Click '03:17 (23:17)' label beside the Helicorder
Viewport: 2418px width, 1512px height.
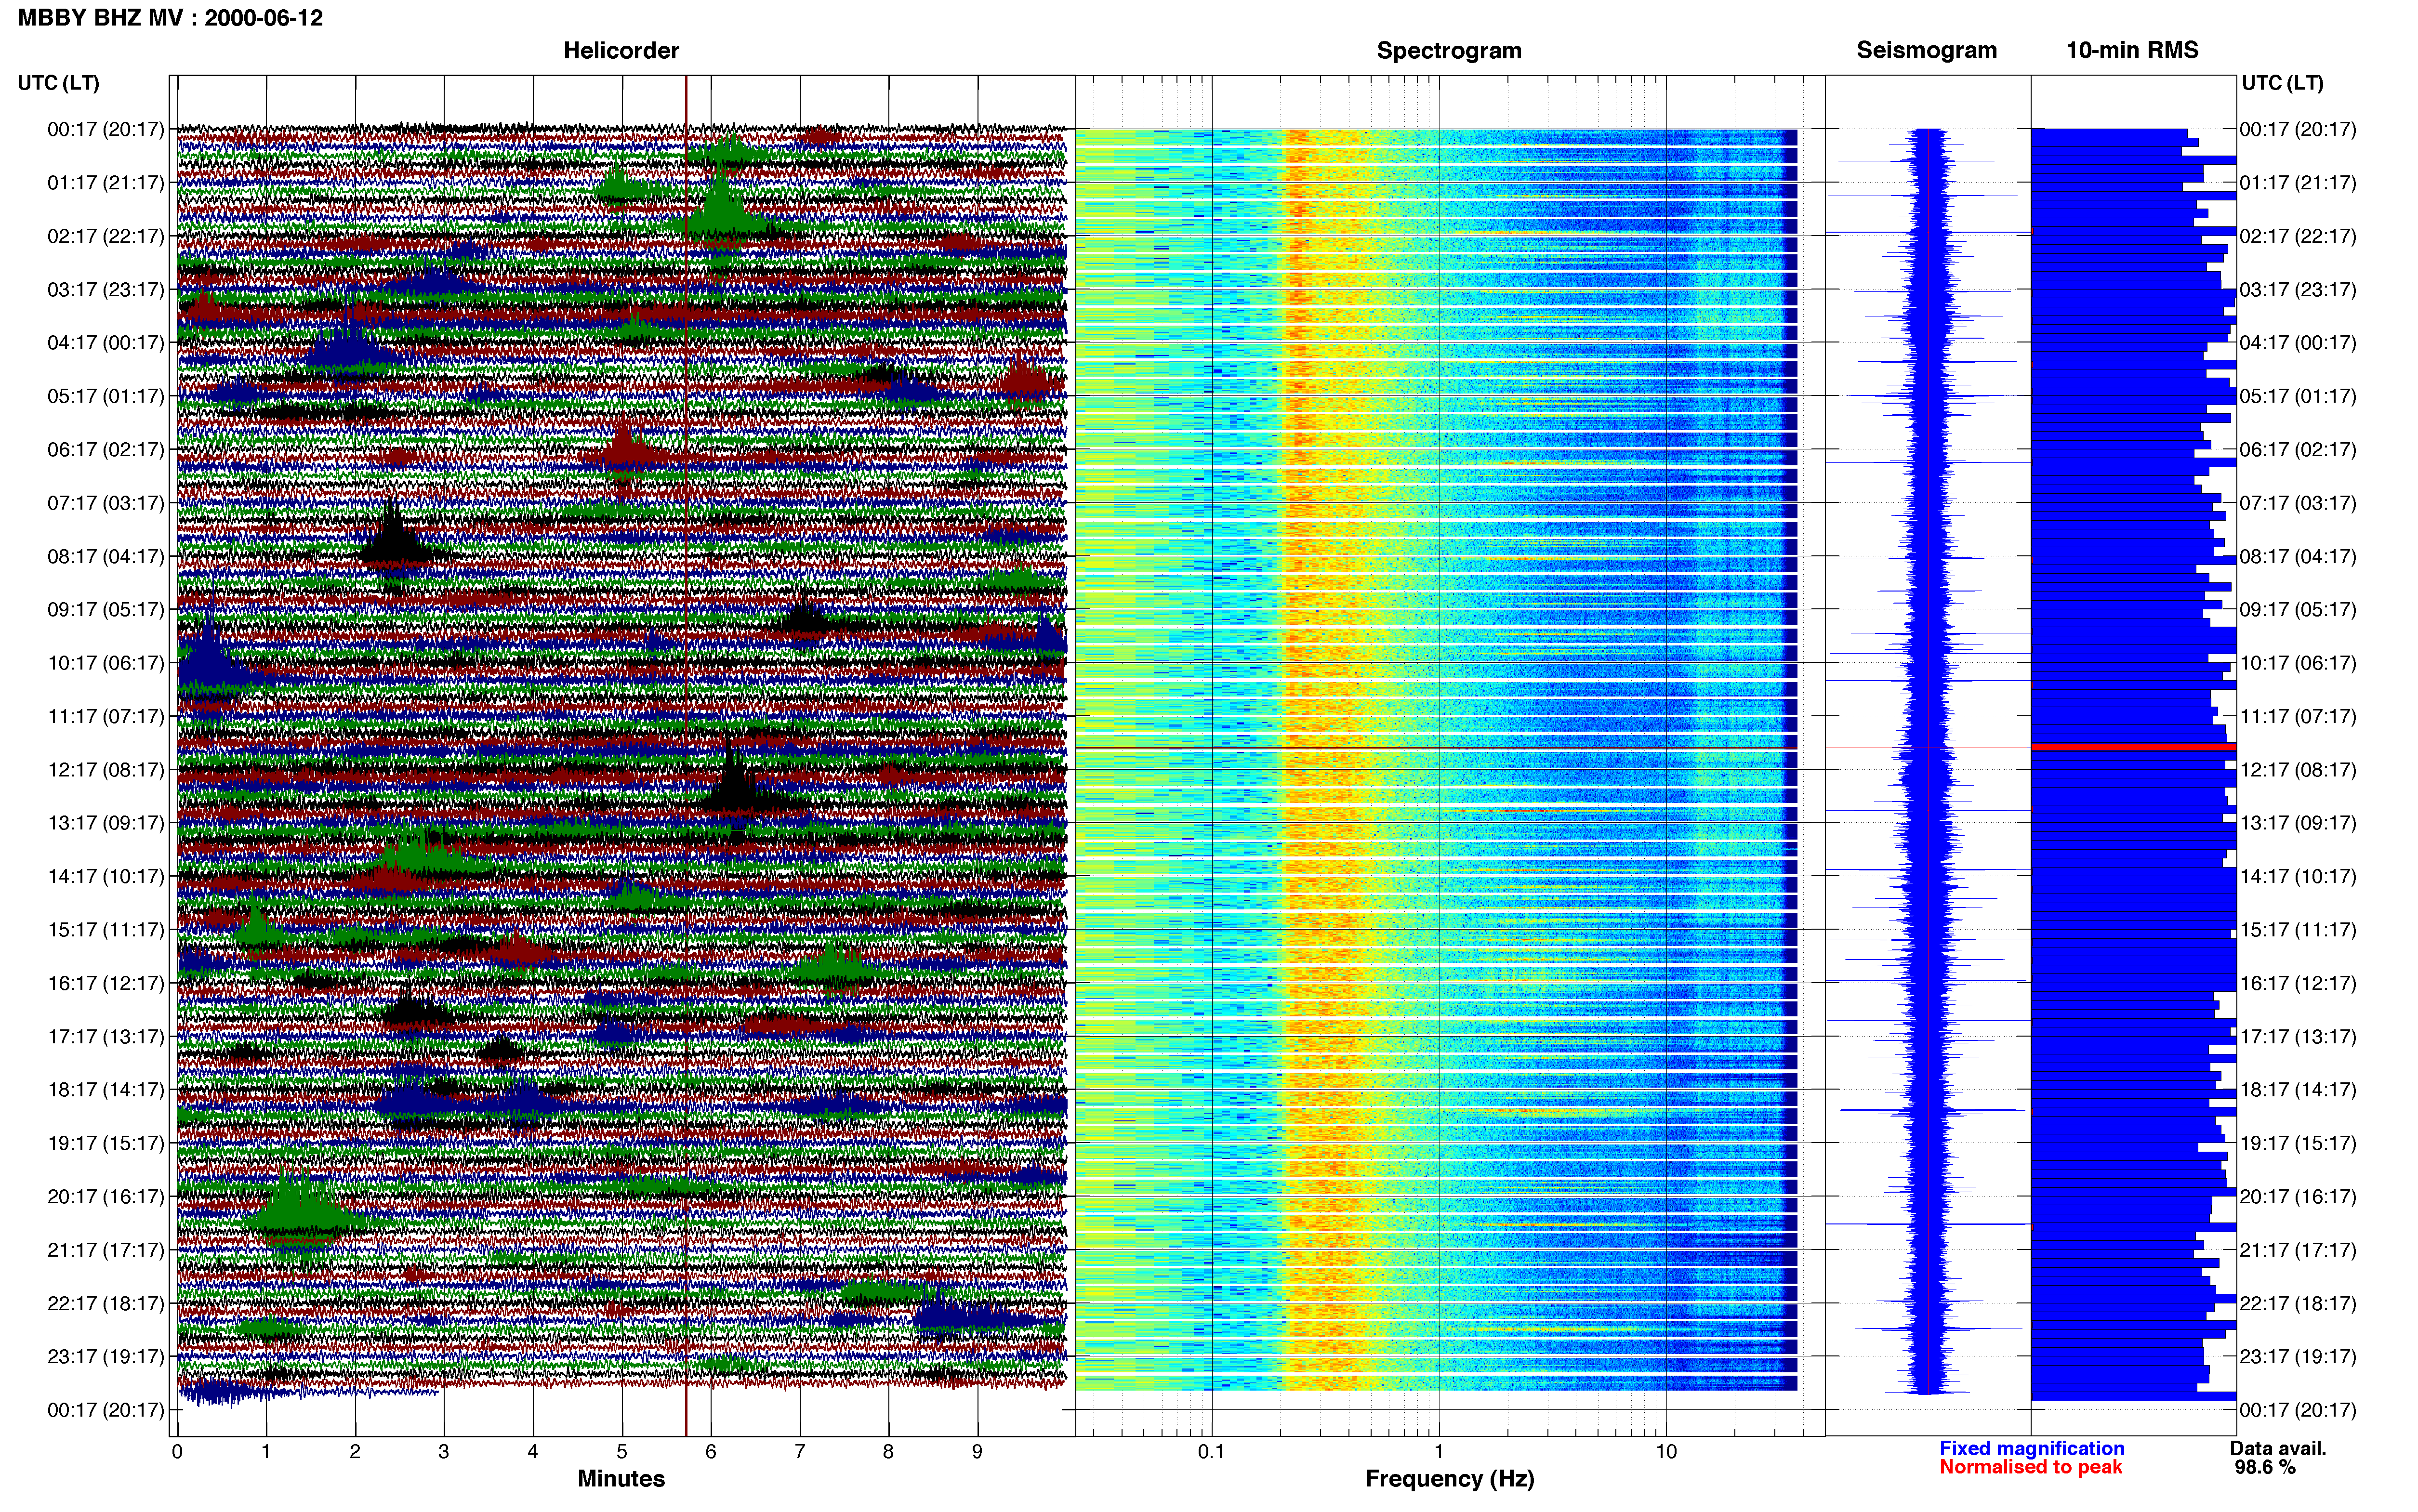coord(106,290)
